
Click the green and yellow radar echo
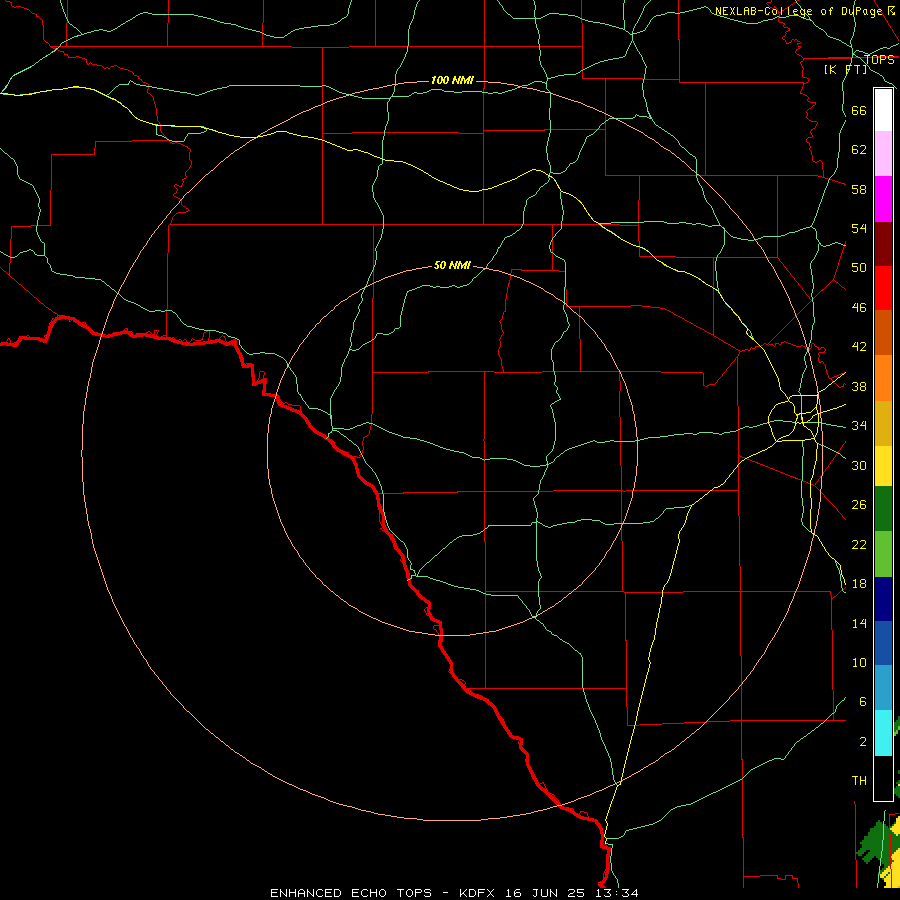coord(881,852)
